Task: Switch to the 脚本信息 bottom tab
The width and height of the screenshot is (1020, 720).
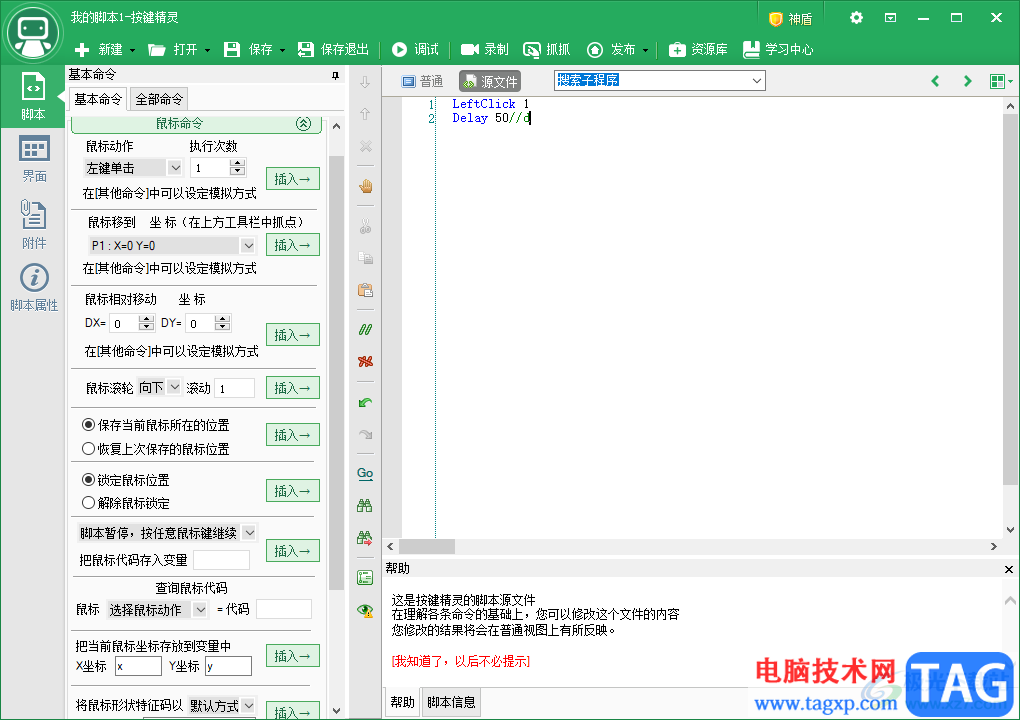Action: (x=451, y=702)
